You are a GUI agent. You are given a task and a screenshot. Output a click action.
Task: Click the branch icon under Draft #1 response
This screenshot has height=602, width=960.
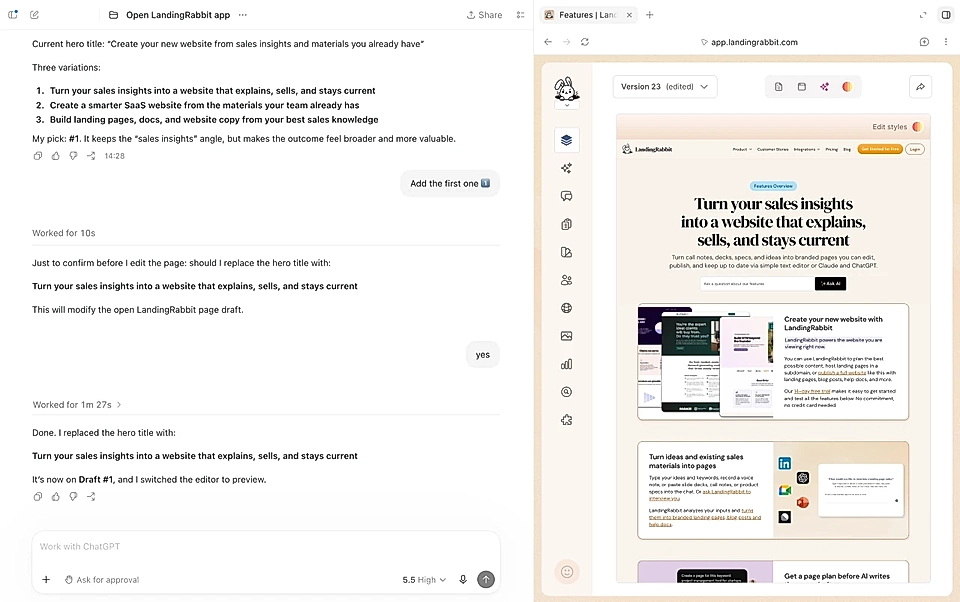click(x=91, y=497)
